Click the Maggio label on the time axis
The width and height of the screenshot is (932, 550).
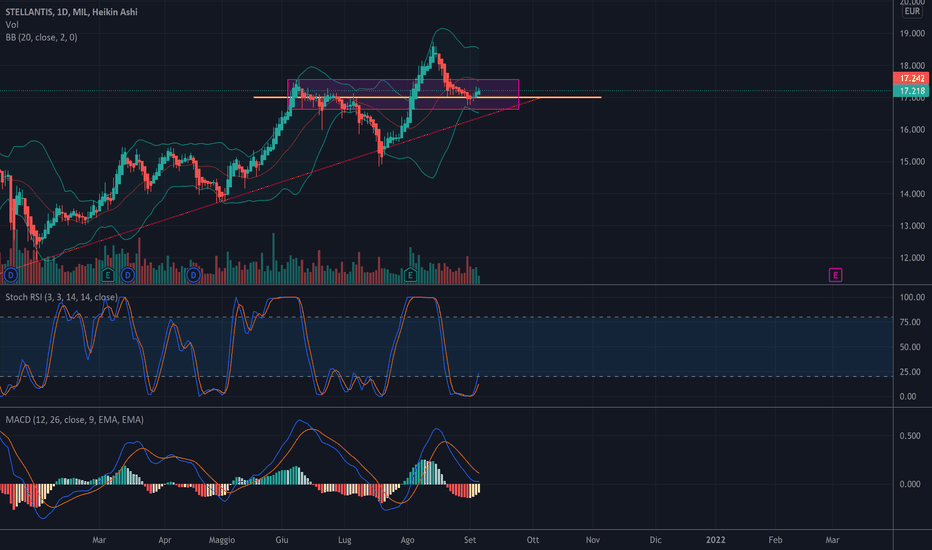pyautogui.click(x=222, y=540)
